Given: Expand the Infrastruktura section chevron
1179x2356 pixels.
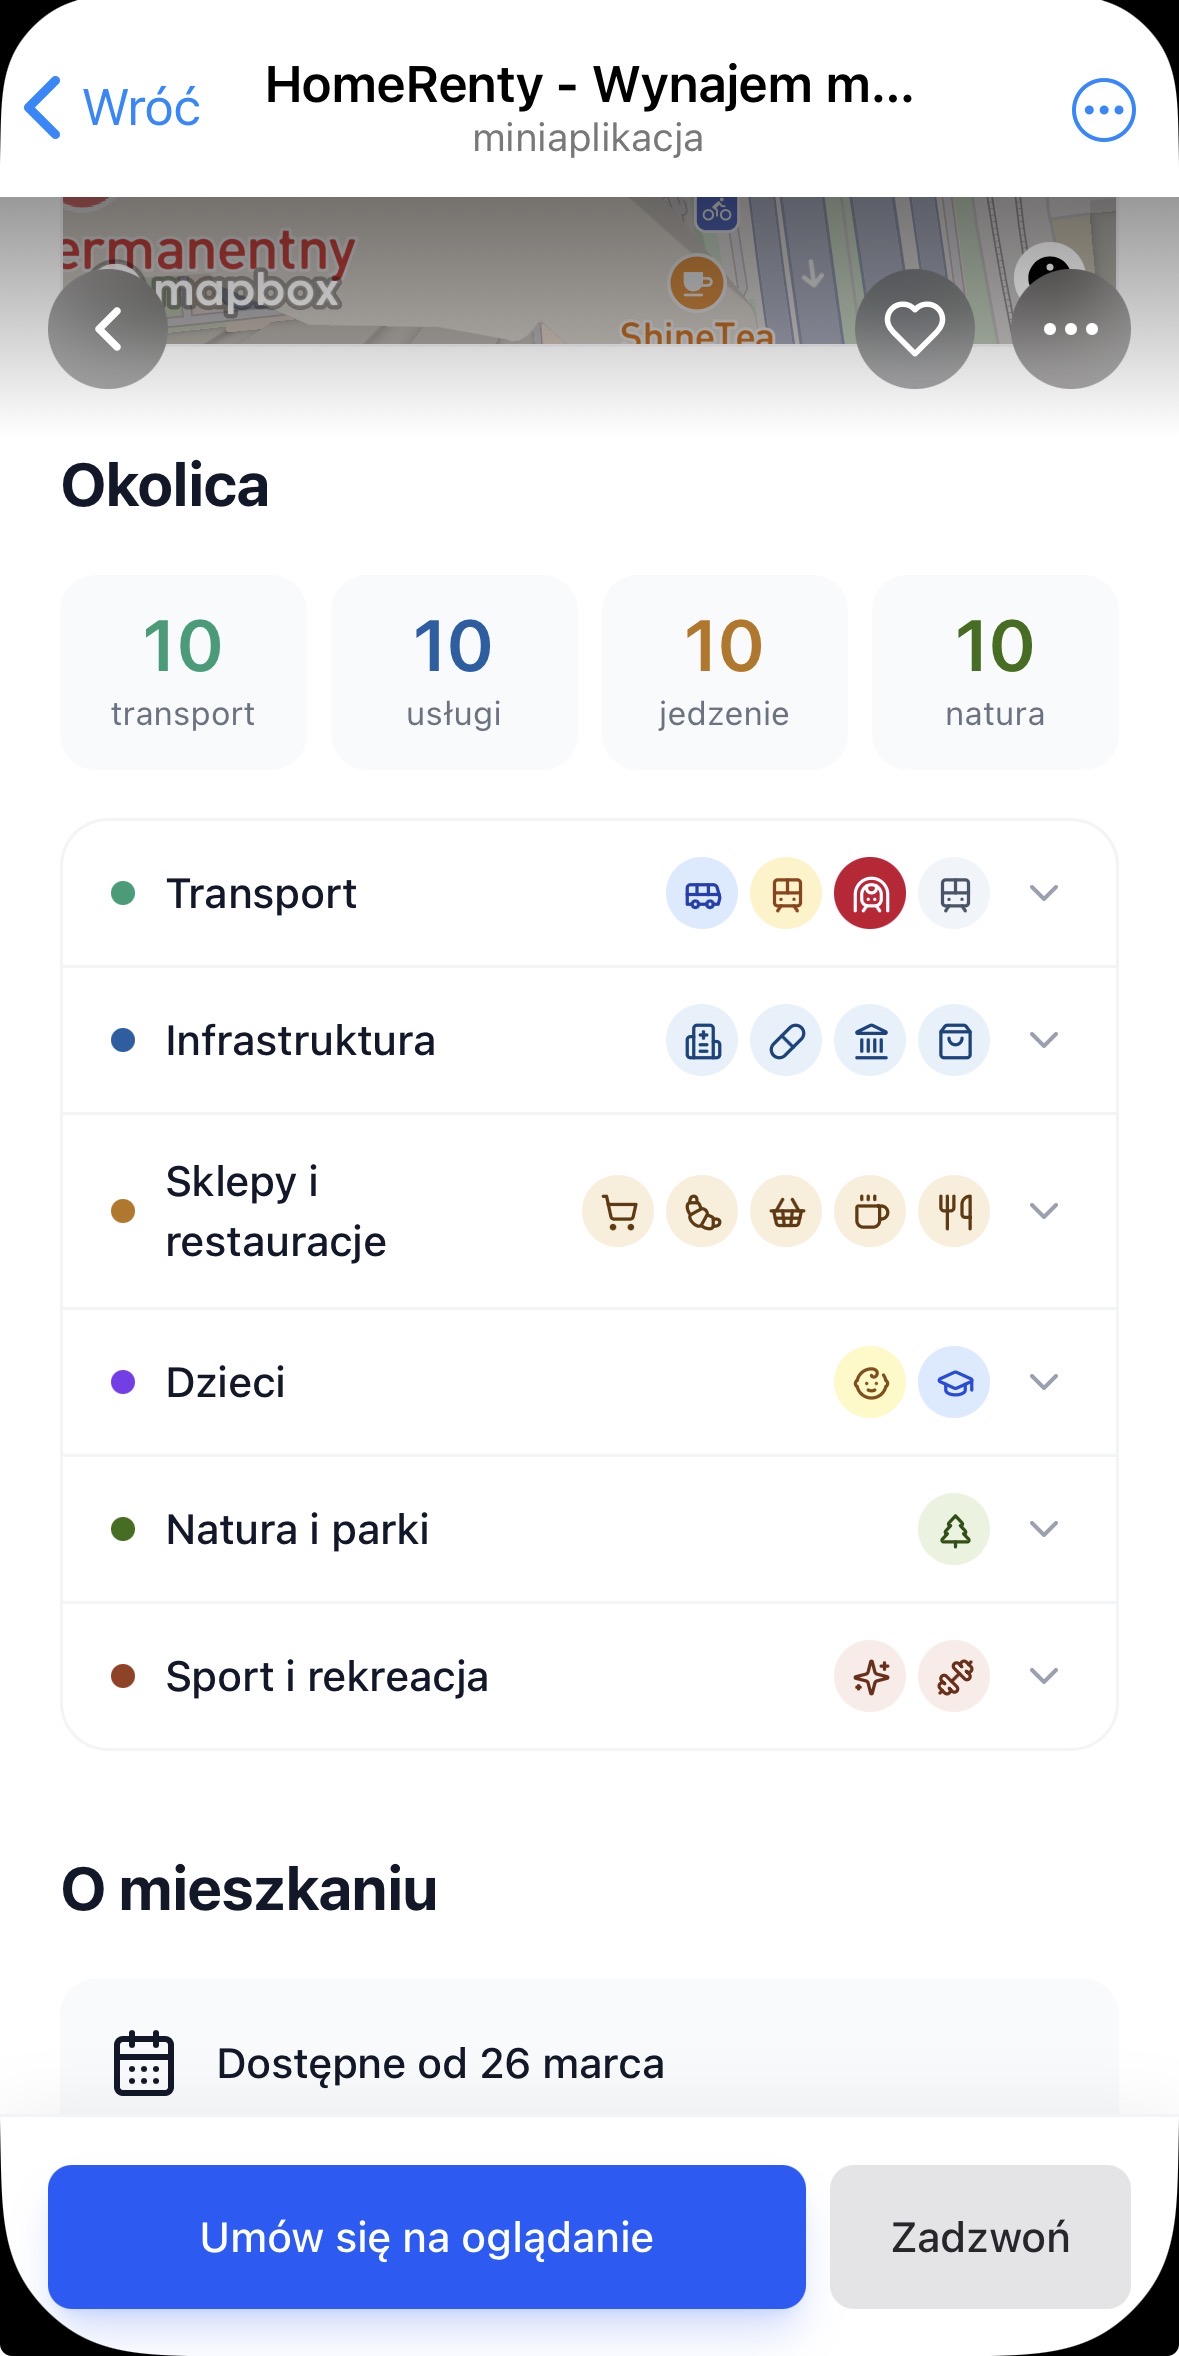Looking at the screenshot, I should (x=1044, y=1041).
